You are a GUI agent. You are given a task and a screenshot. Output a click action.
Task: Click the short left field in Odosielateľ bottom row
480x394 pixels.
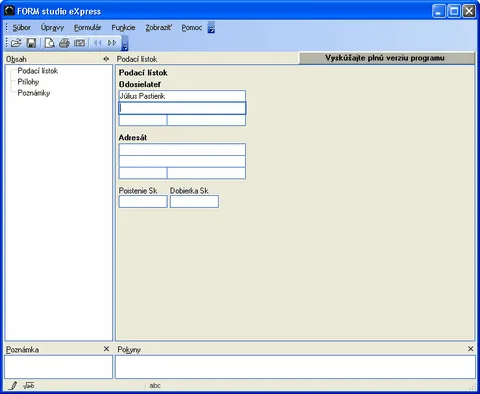(x=143, y=120)
